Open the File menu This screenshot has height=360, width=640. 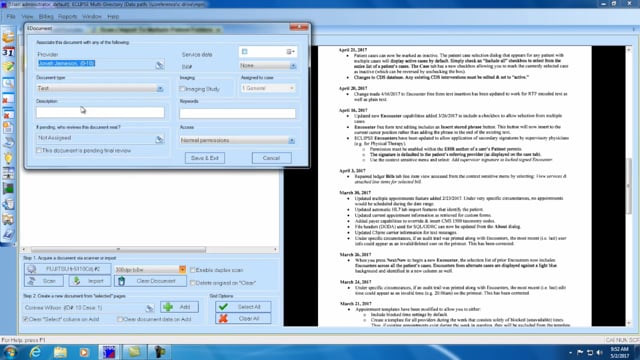pyautogui.click(x=11, y=17)
